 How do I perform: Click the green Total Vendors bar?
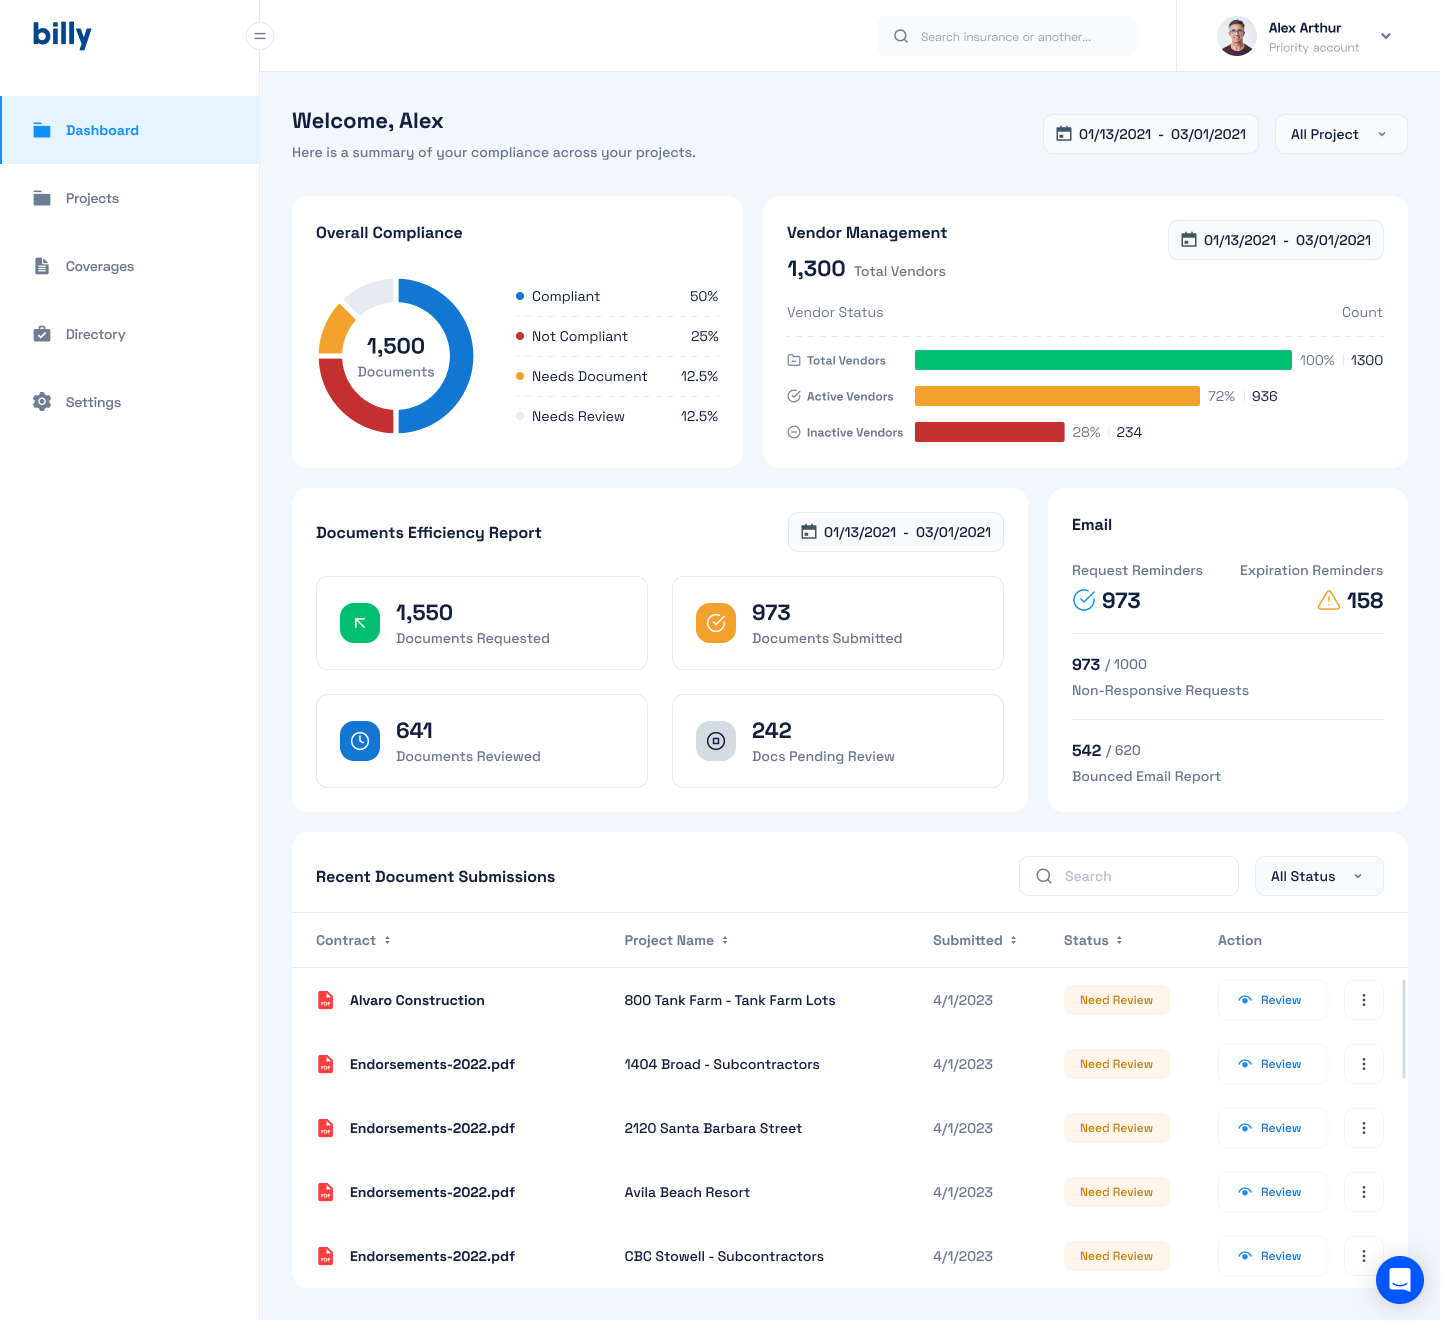tap(1103, 360)
